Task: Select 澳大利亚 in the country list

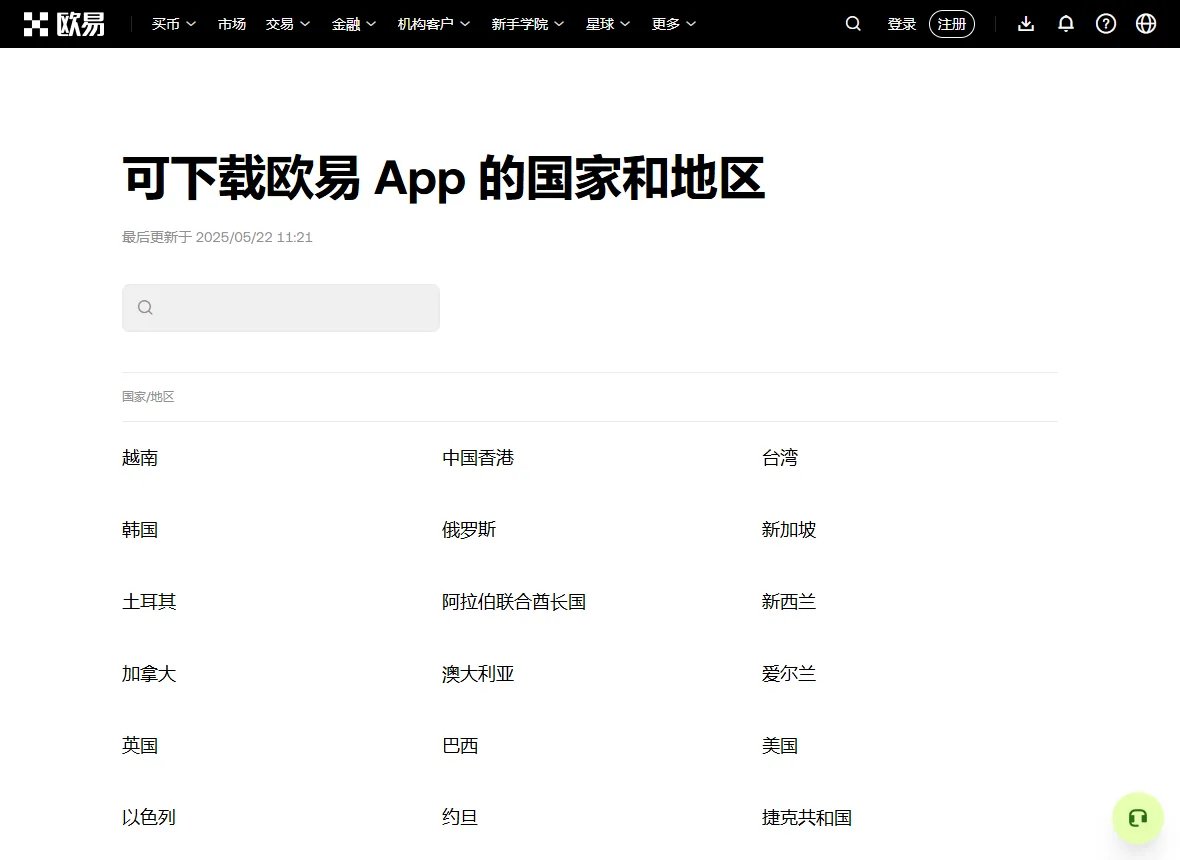Action: pyautogui.click(x=478, y=673)
